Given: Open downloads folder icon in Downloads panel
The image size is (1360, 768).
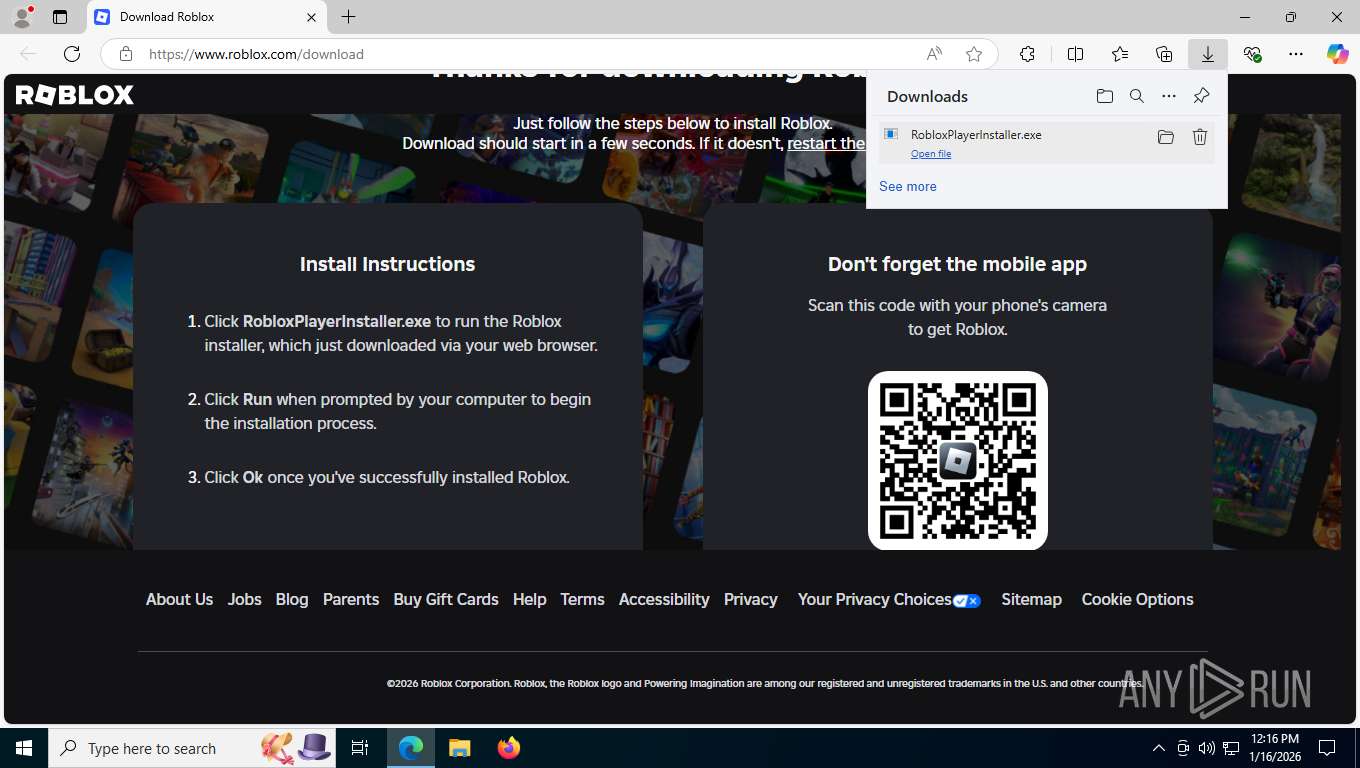Looking at the screenshot, I should click(x=1104, y=96).
